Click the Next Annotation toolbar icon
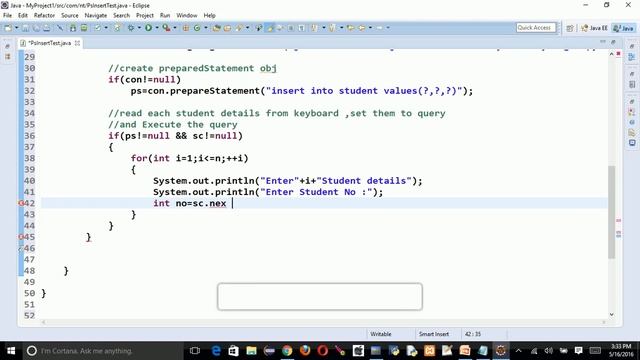 tap(314, 28)
